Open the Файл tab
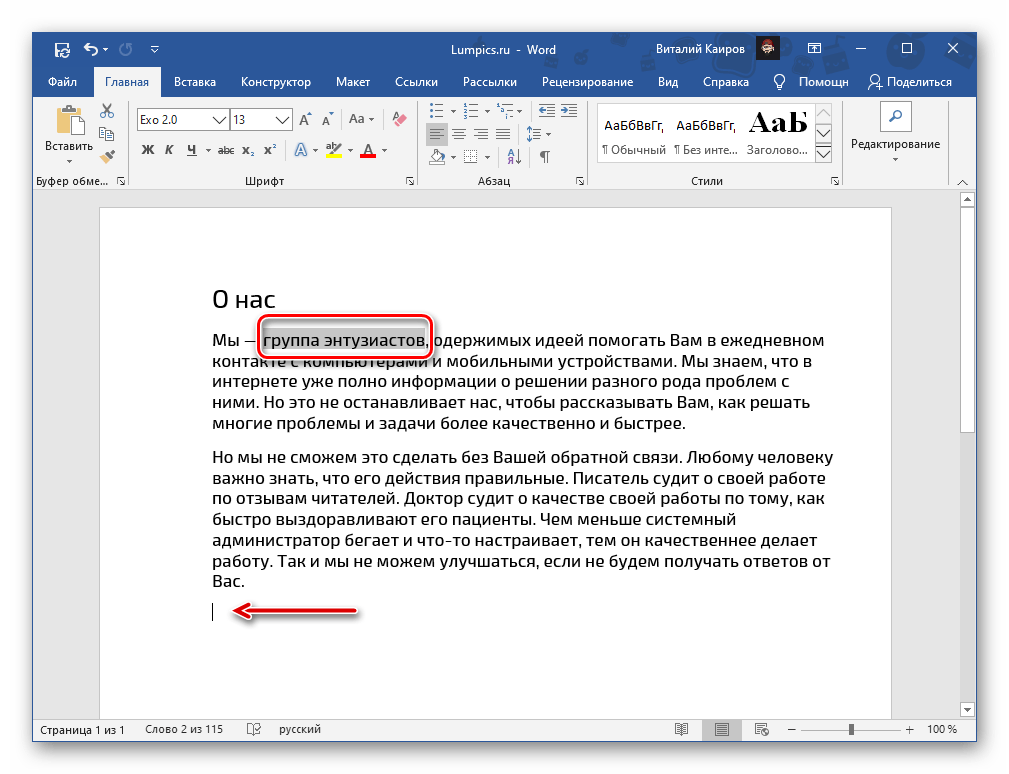The height and width of the screenshot is (774, 1009). pos(62,82)
